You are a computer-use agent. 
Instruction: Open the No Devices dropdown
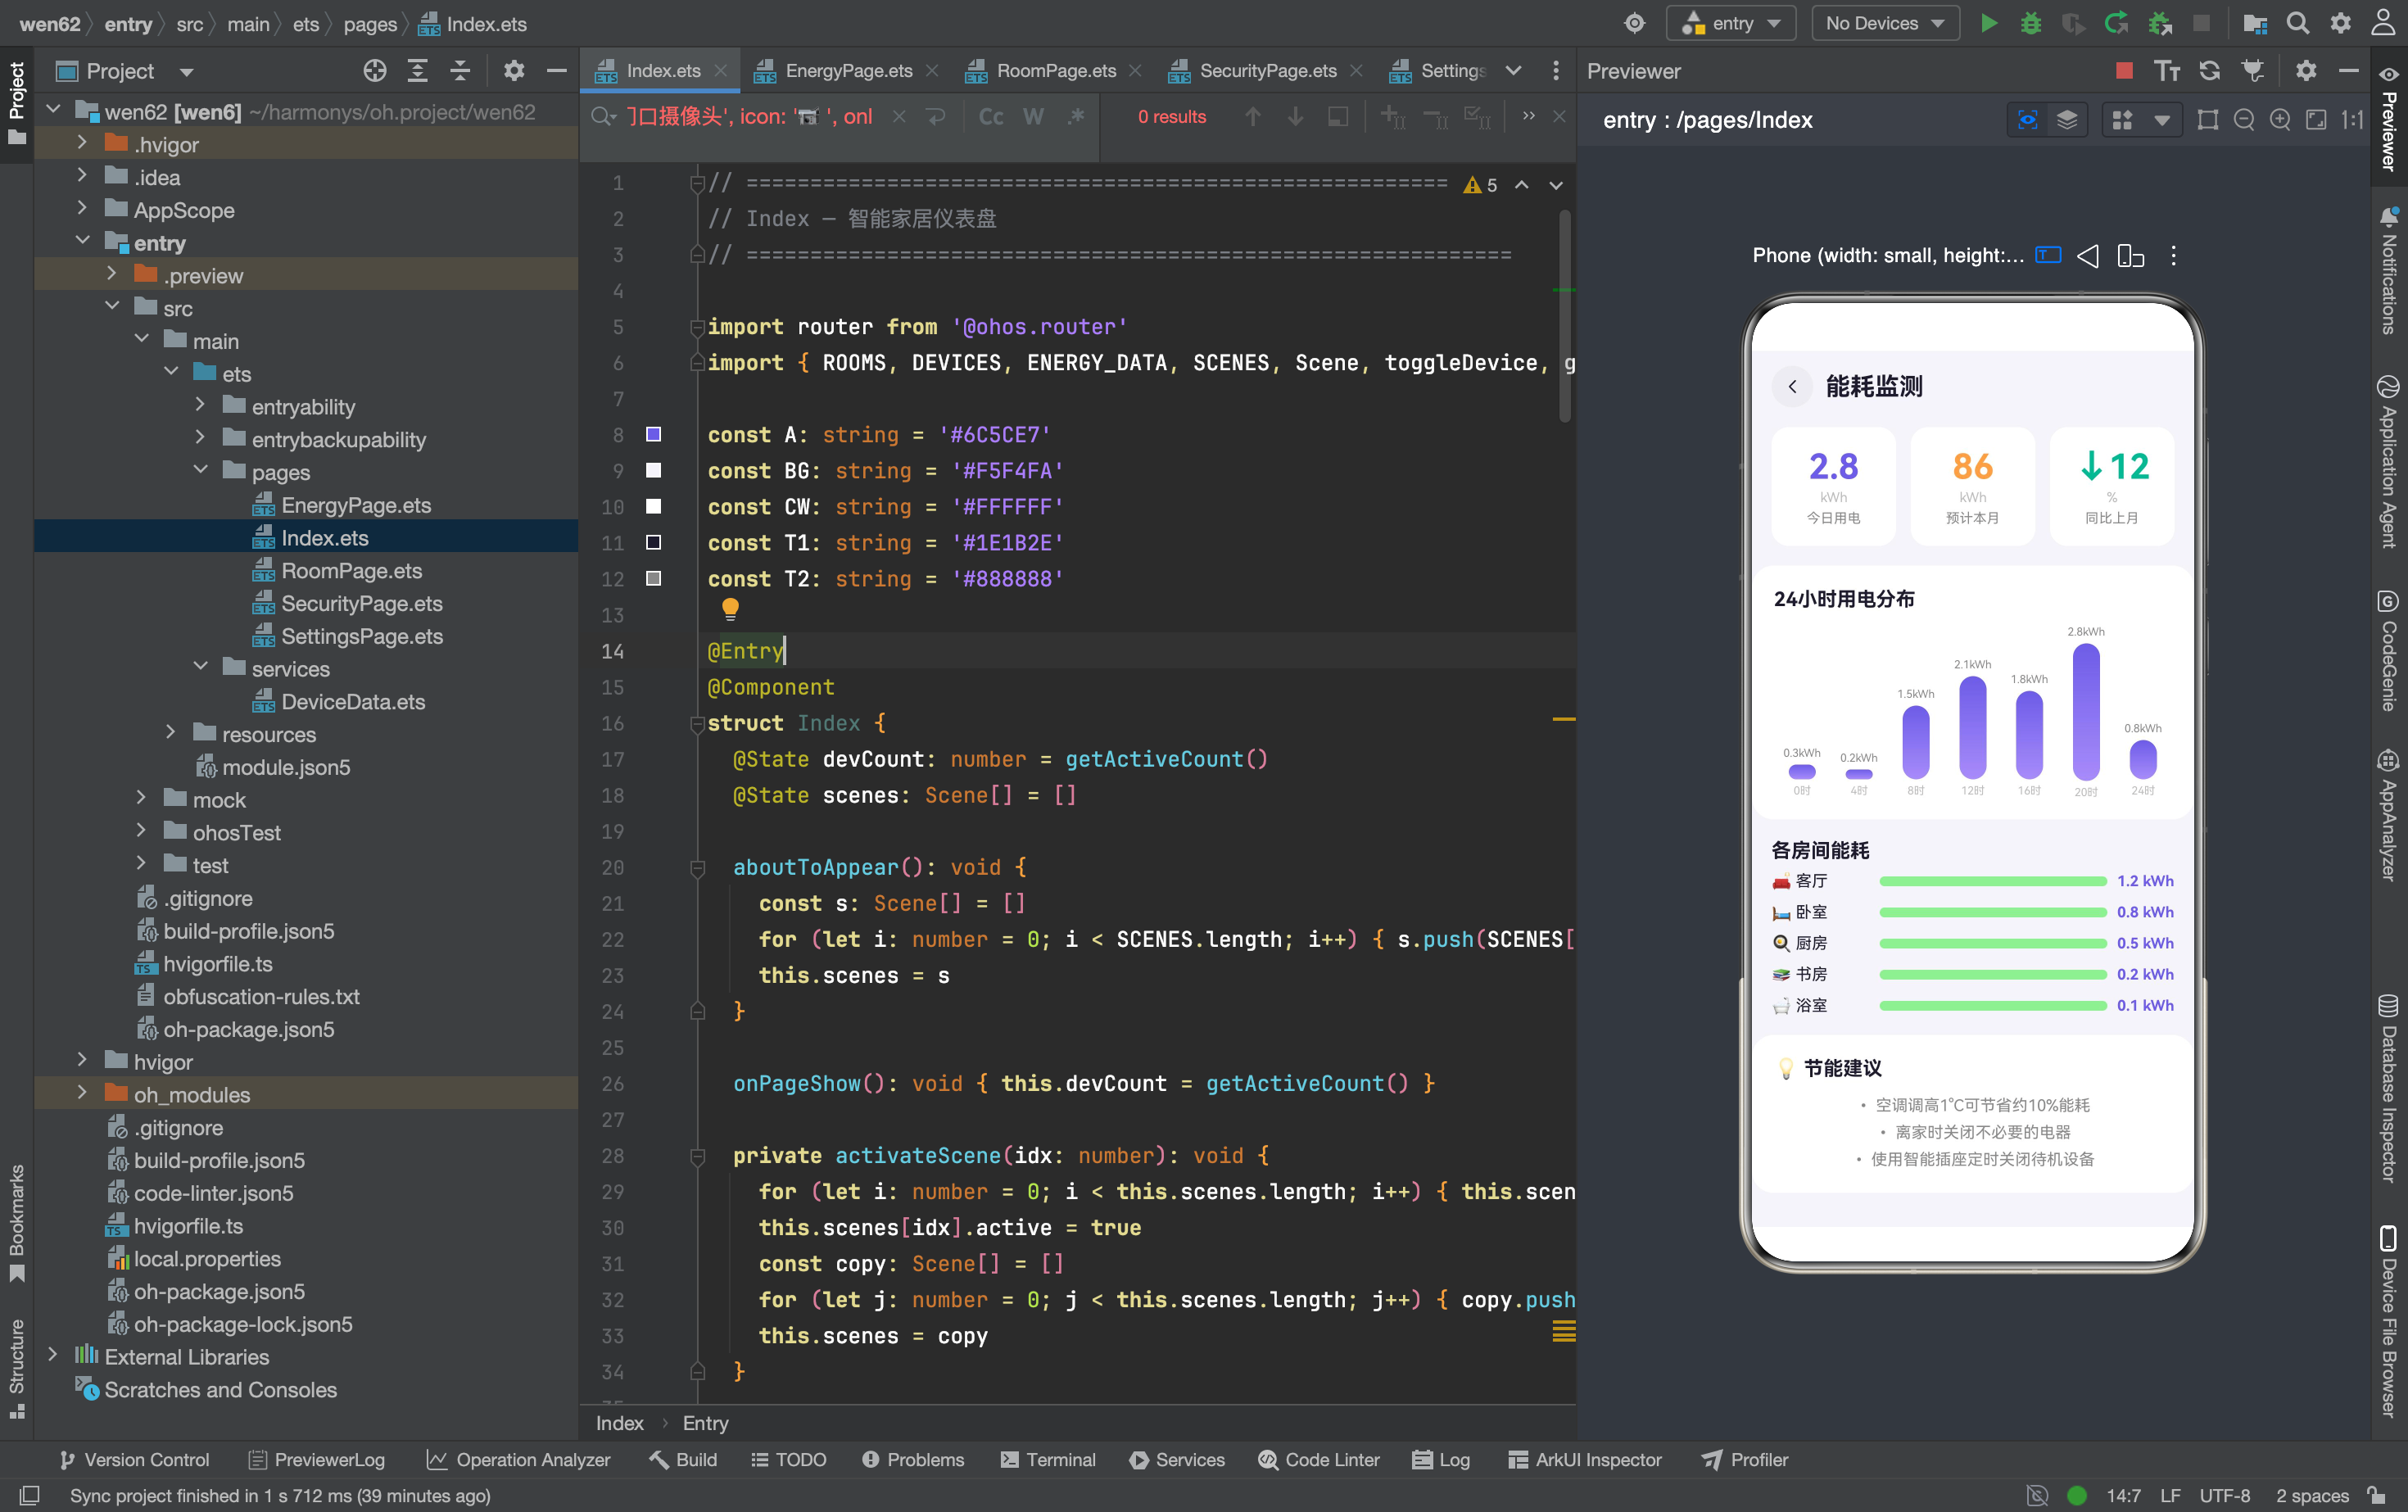(1885, 23)
